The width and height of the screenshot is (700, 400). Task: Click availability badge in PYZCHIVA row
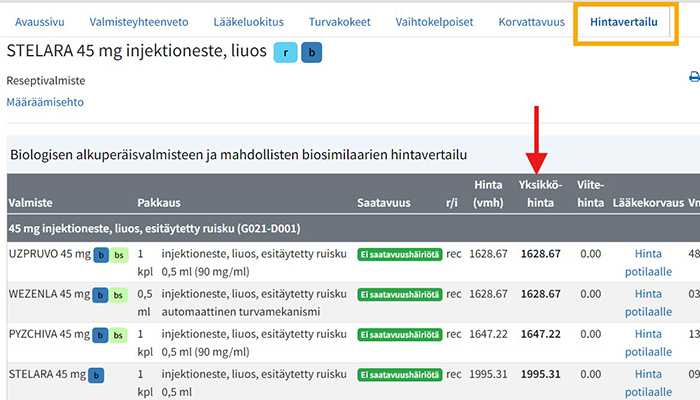(400, 335)
